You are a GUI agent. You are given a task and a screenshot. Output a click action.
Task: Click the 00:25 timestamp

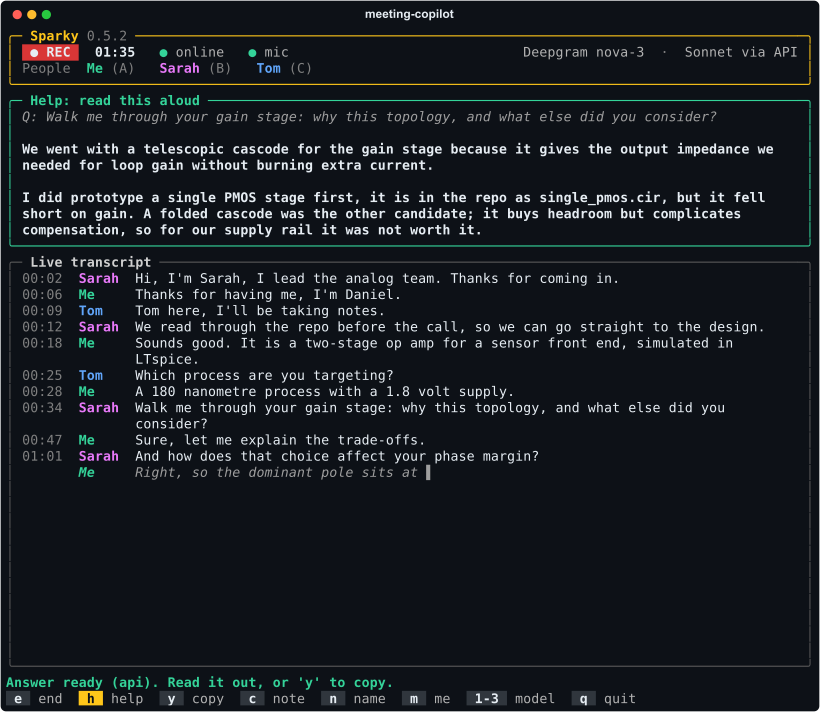(42, 376)
